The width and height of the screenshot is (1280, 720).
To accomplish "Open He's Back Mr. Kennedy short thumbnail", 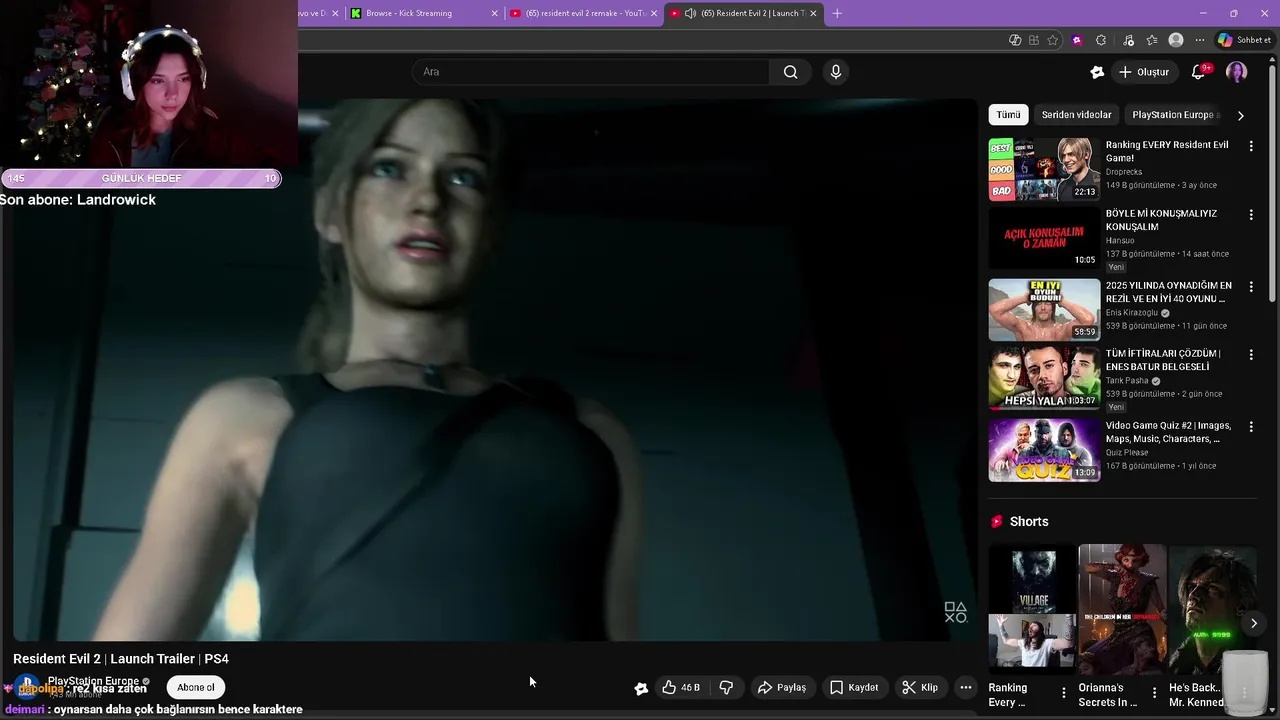I will 1212,608.
